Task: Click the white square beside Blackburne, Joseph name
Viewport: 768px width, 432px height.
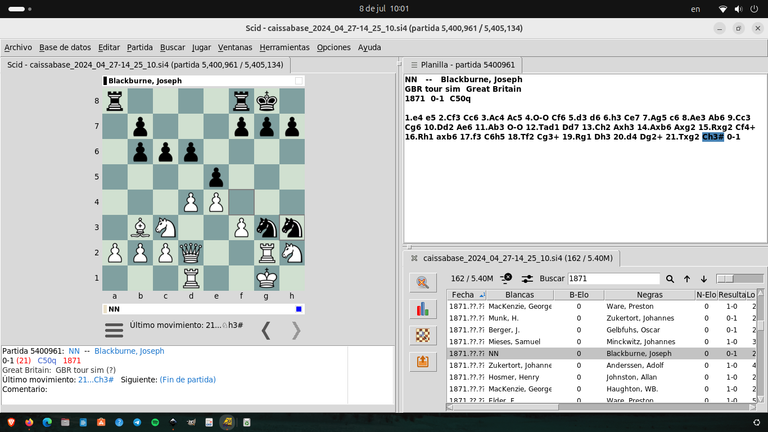Action: (299, 81)
